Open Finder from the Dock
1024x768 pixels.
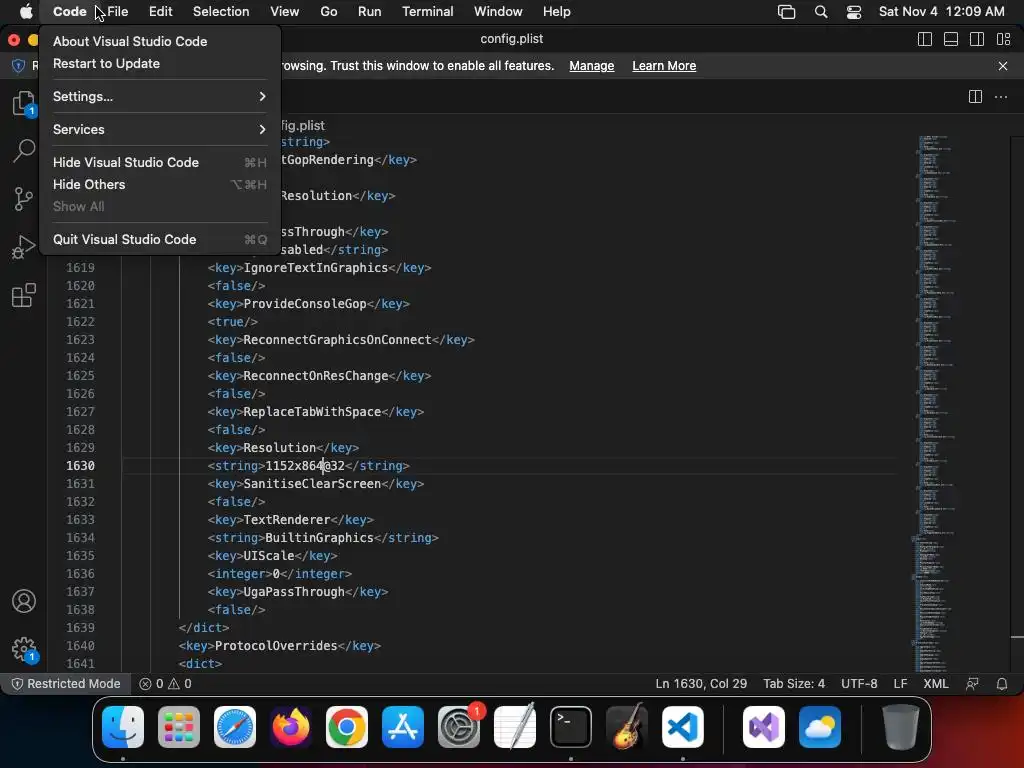[123, 727]
